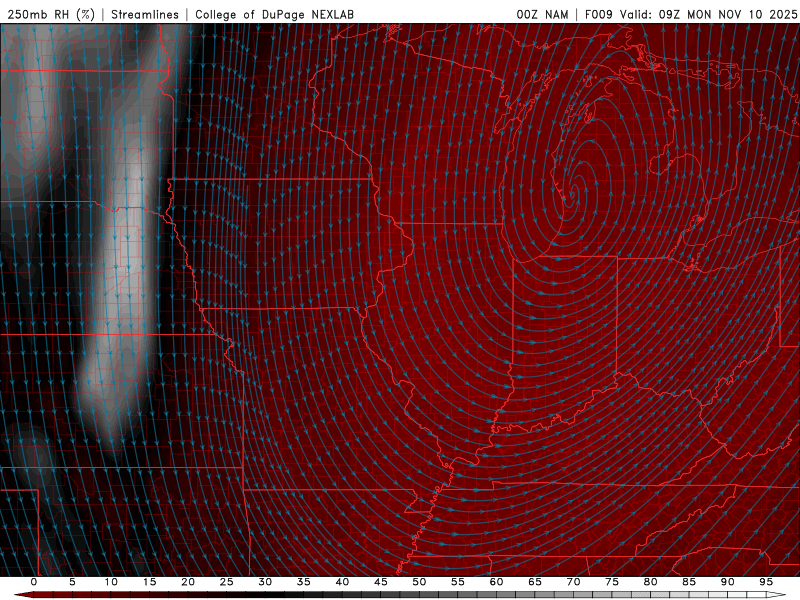Click the center of the spiral streamline circulation

point(573,193)
